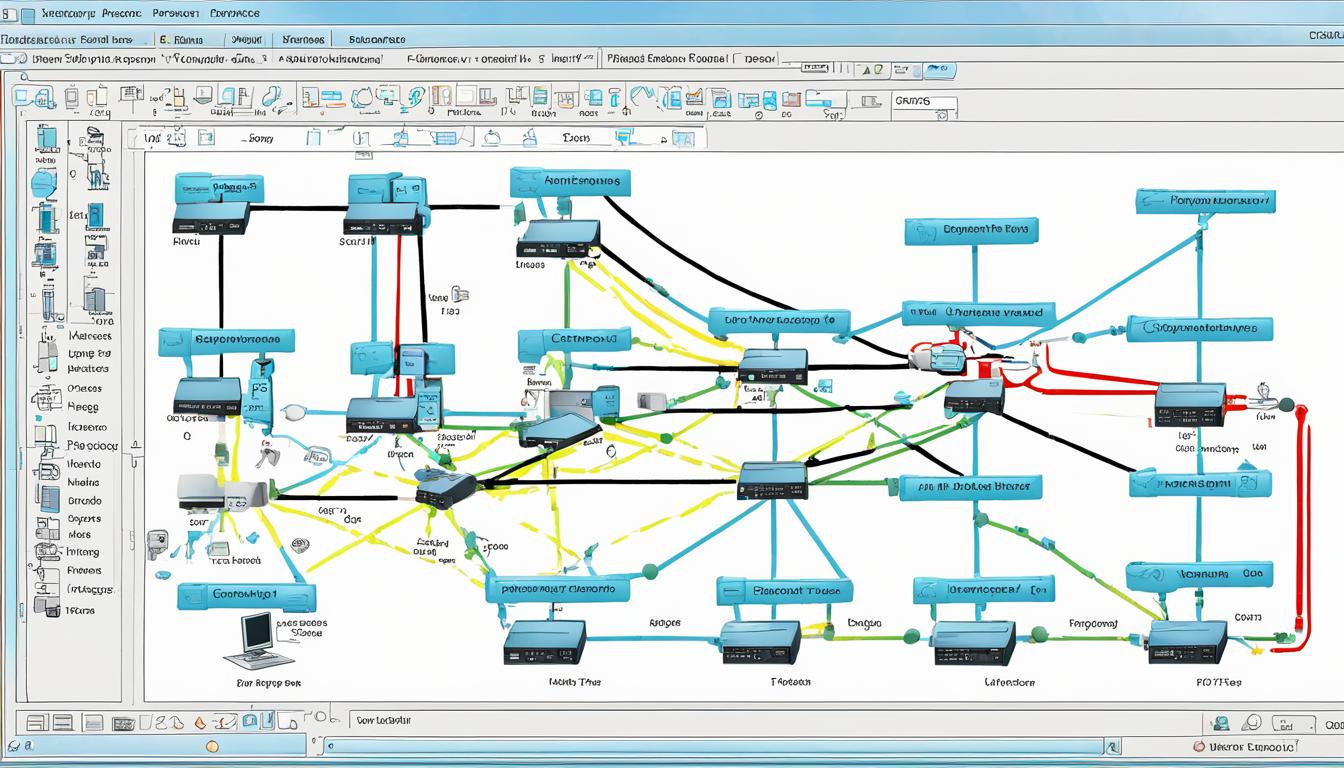The image size is (1344, 768).
Task: Toggle the small checkbox before the 'Desor' label
Action: click(739, 60)
